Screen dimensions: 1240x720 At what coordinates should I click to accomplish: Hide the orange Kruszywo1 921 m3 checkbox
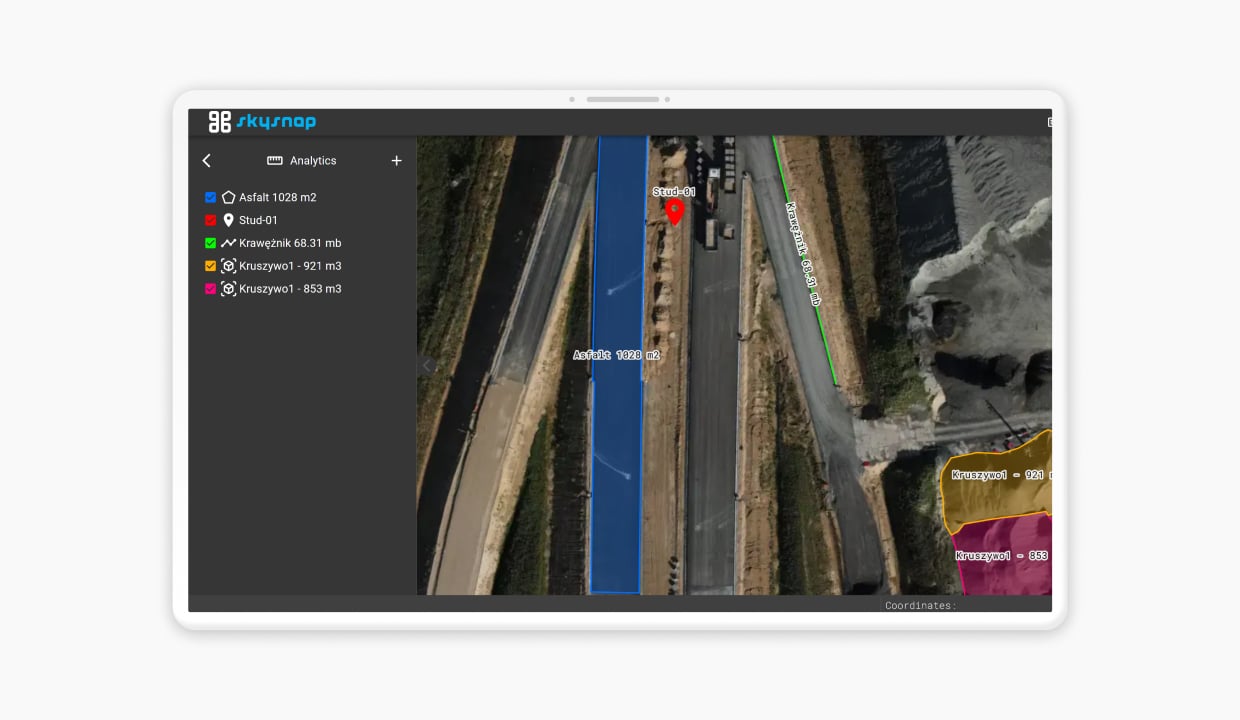[x=210, y=266]
